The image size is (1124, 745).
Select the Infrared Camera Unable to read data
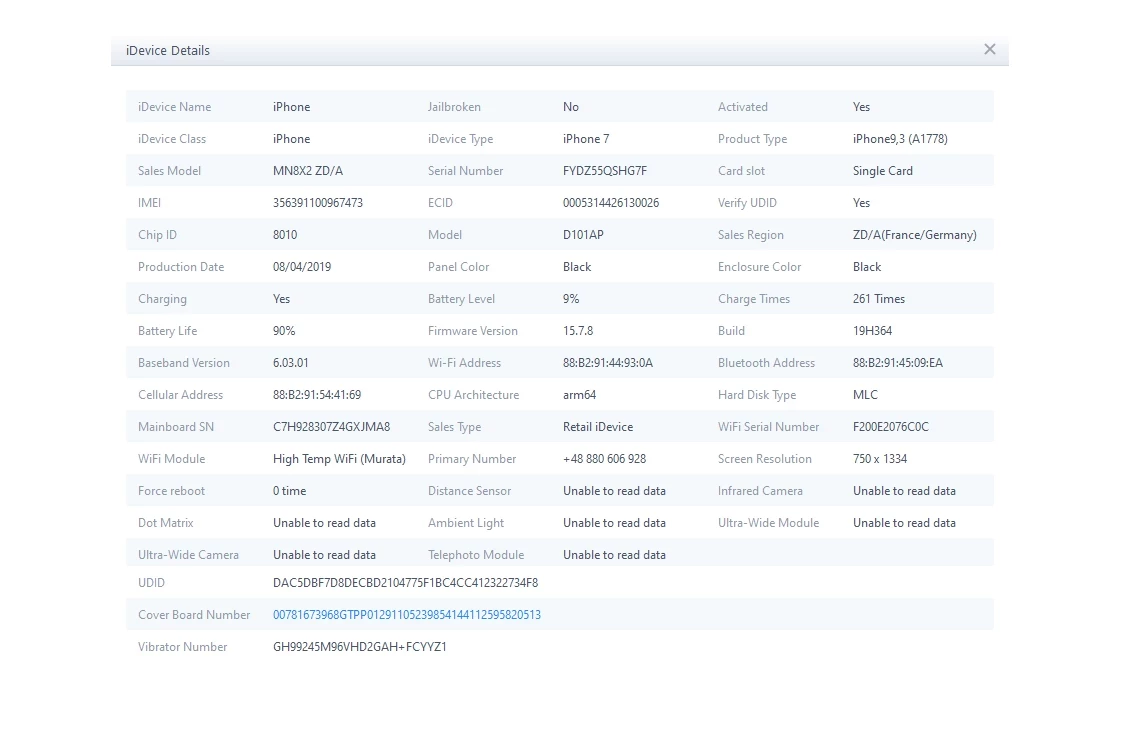pos(904,491)
